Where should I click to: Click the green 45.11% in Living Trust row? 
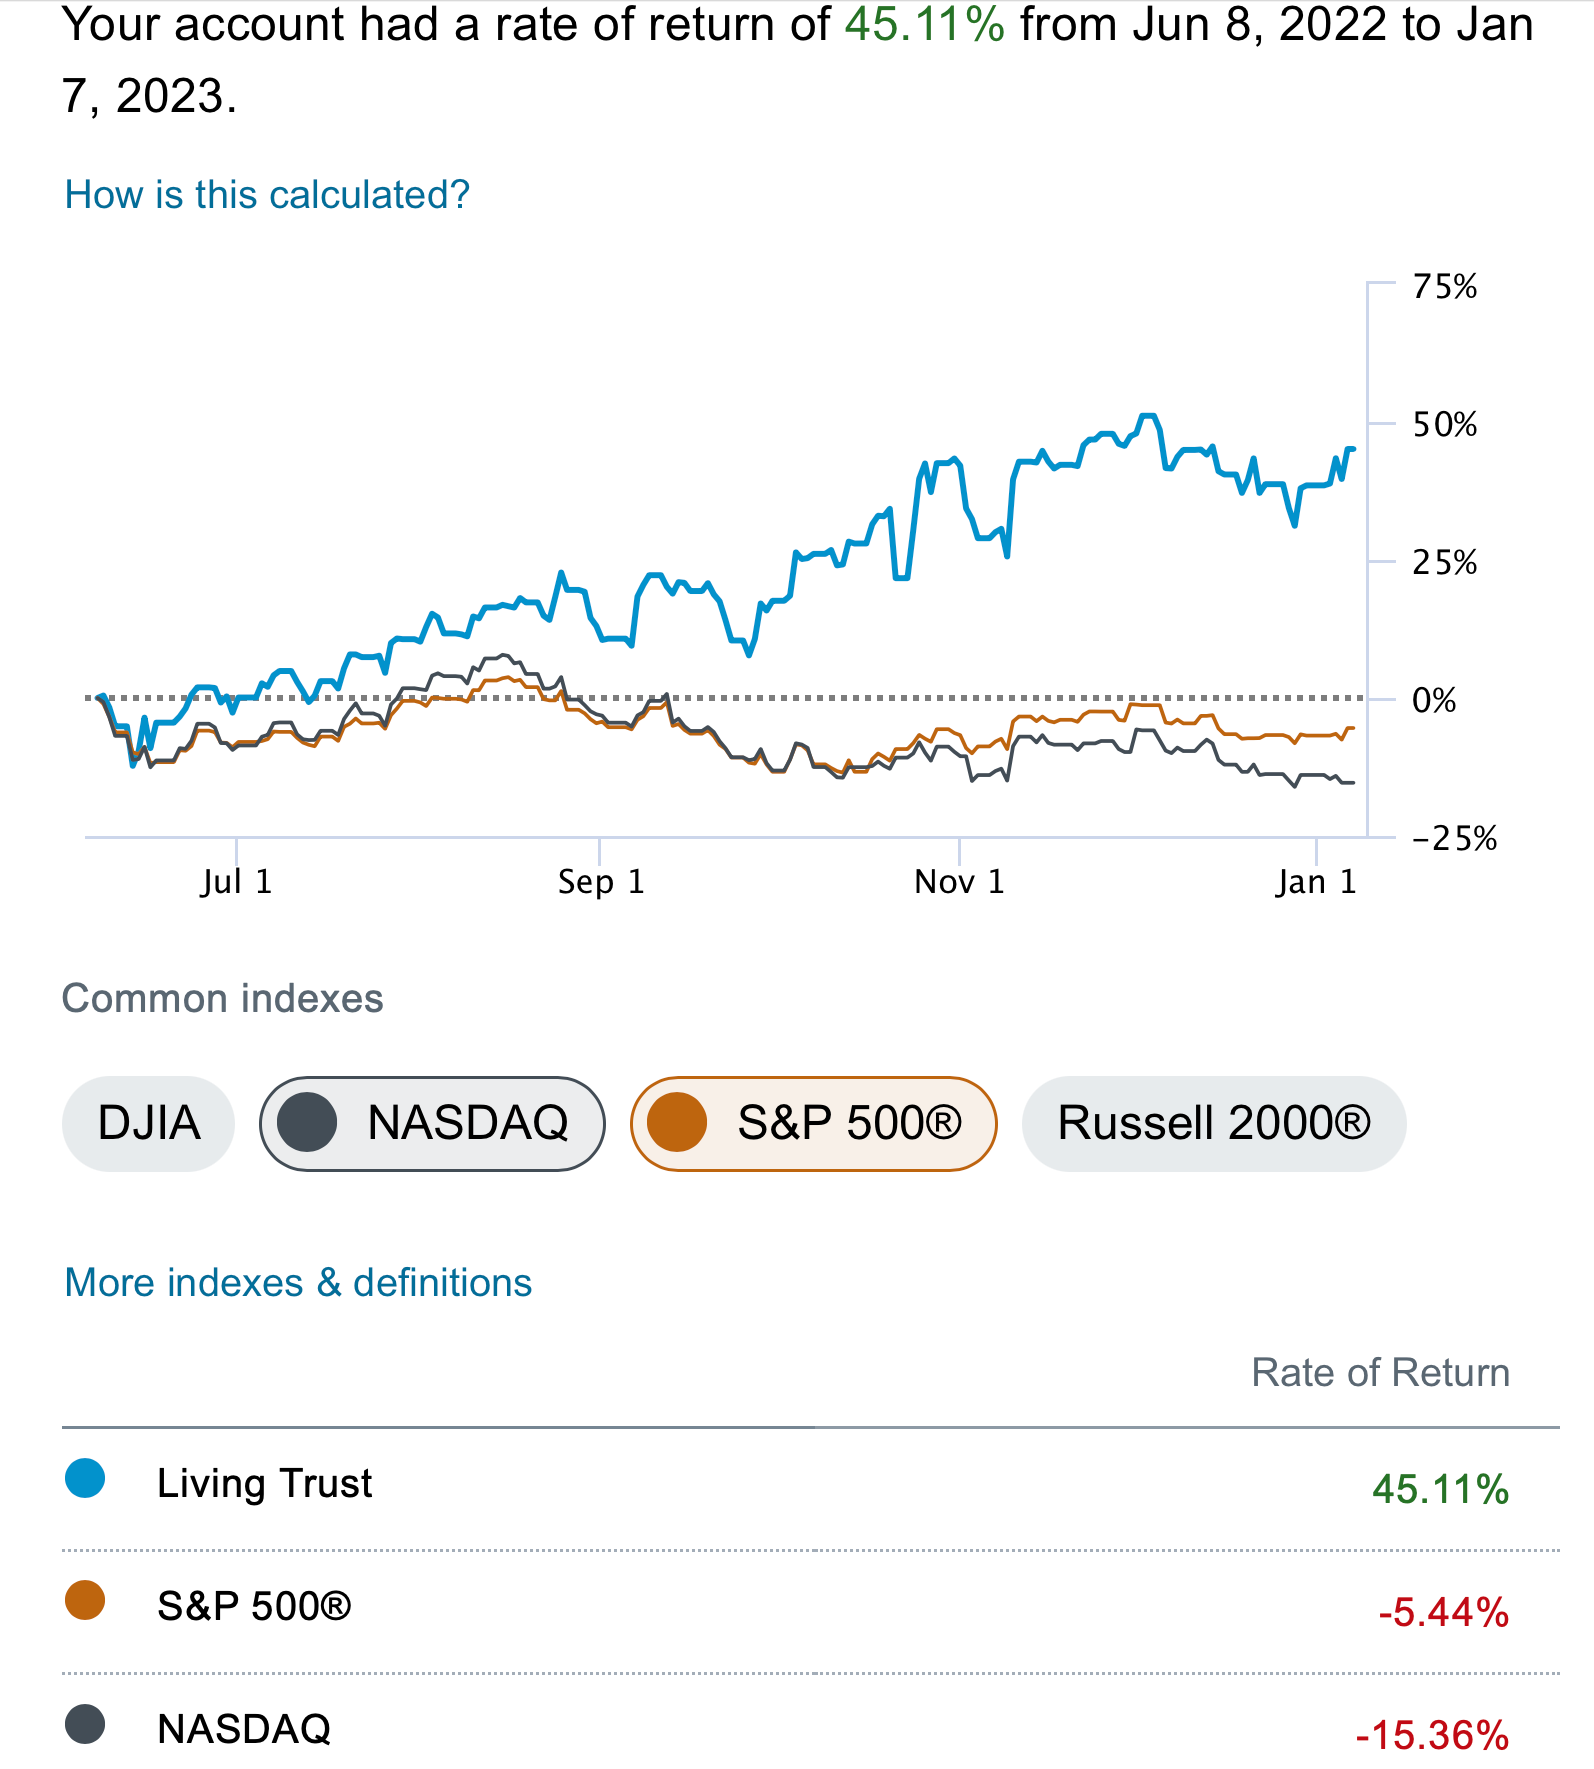coord(1440,1489)
